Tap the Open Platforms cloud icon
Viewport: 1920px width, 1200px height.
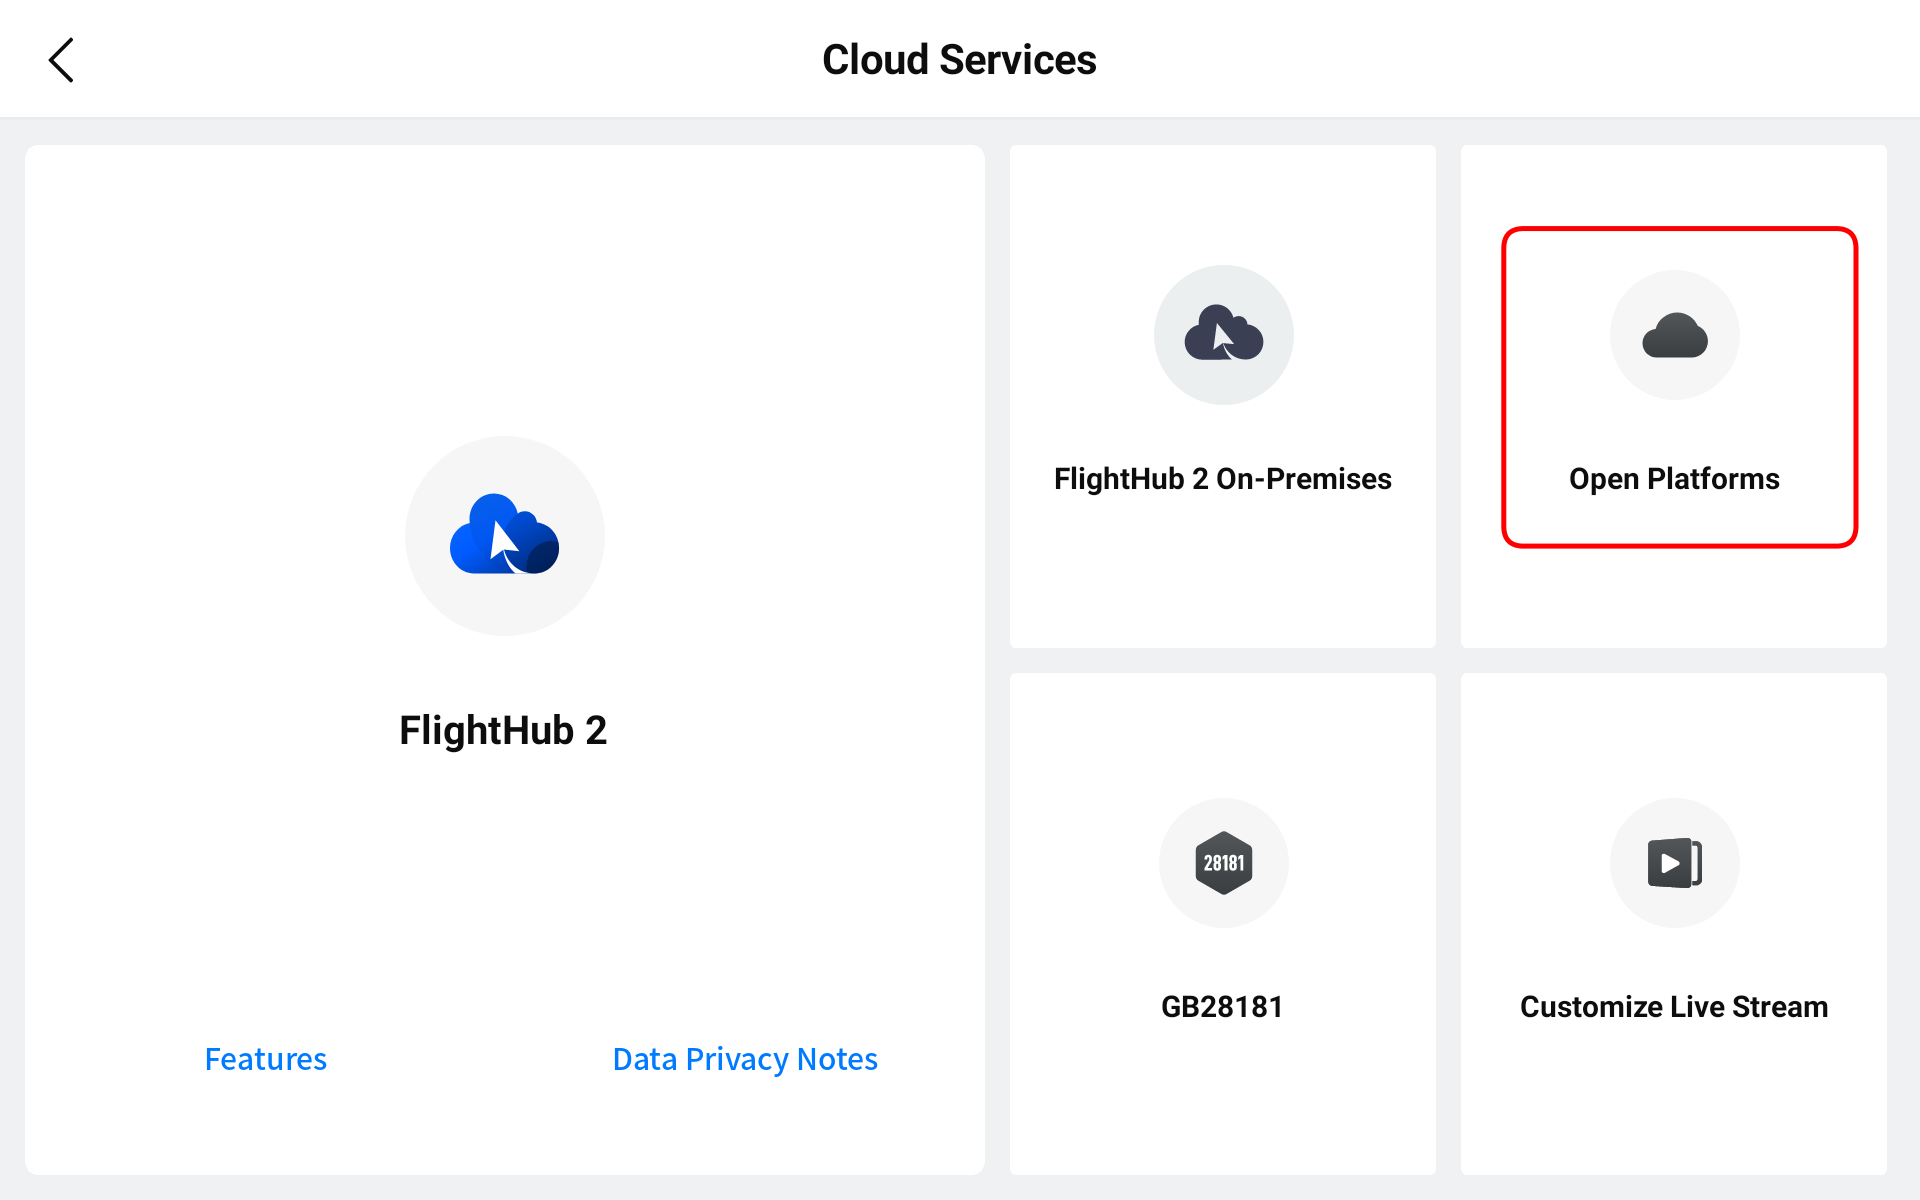[x=1674, y=335]
